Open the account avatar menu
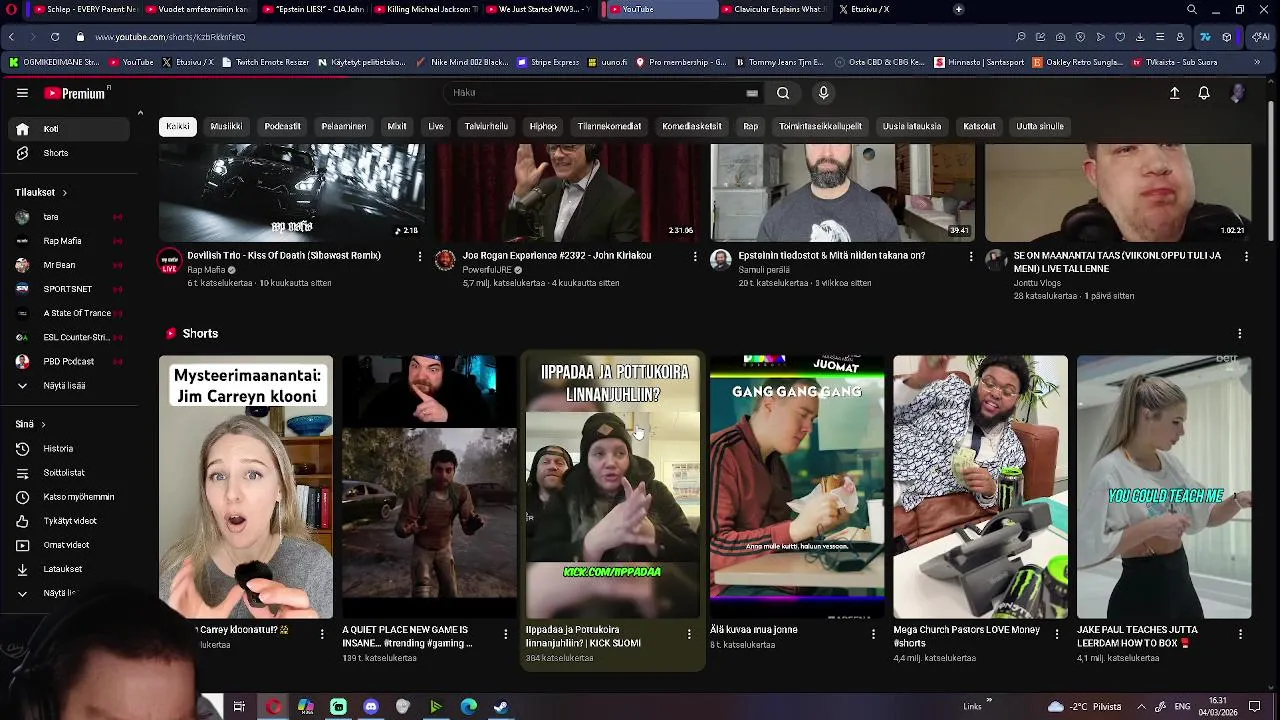This screenshot has width=1280, height=720. coord(1237,93)
